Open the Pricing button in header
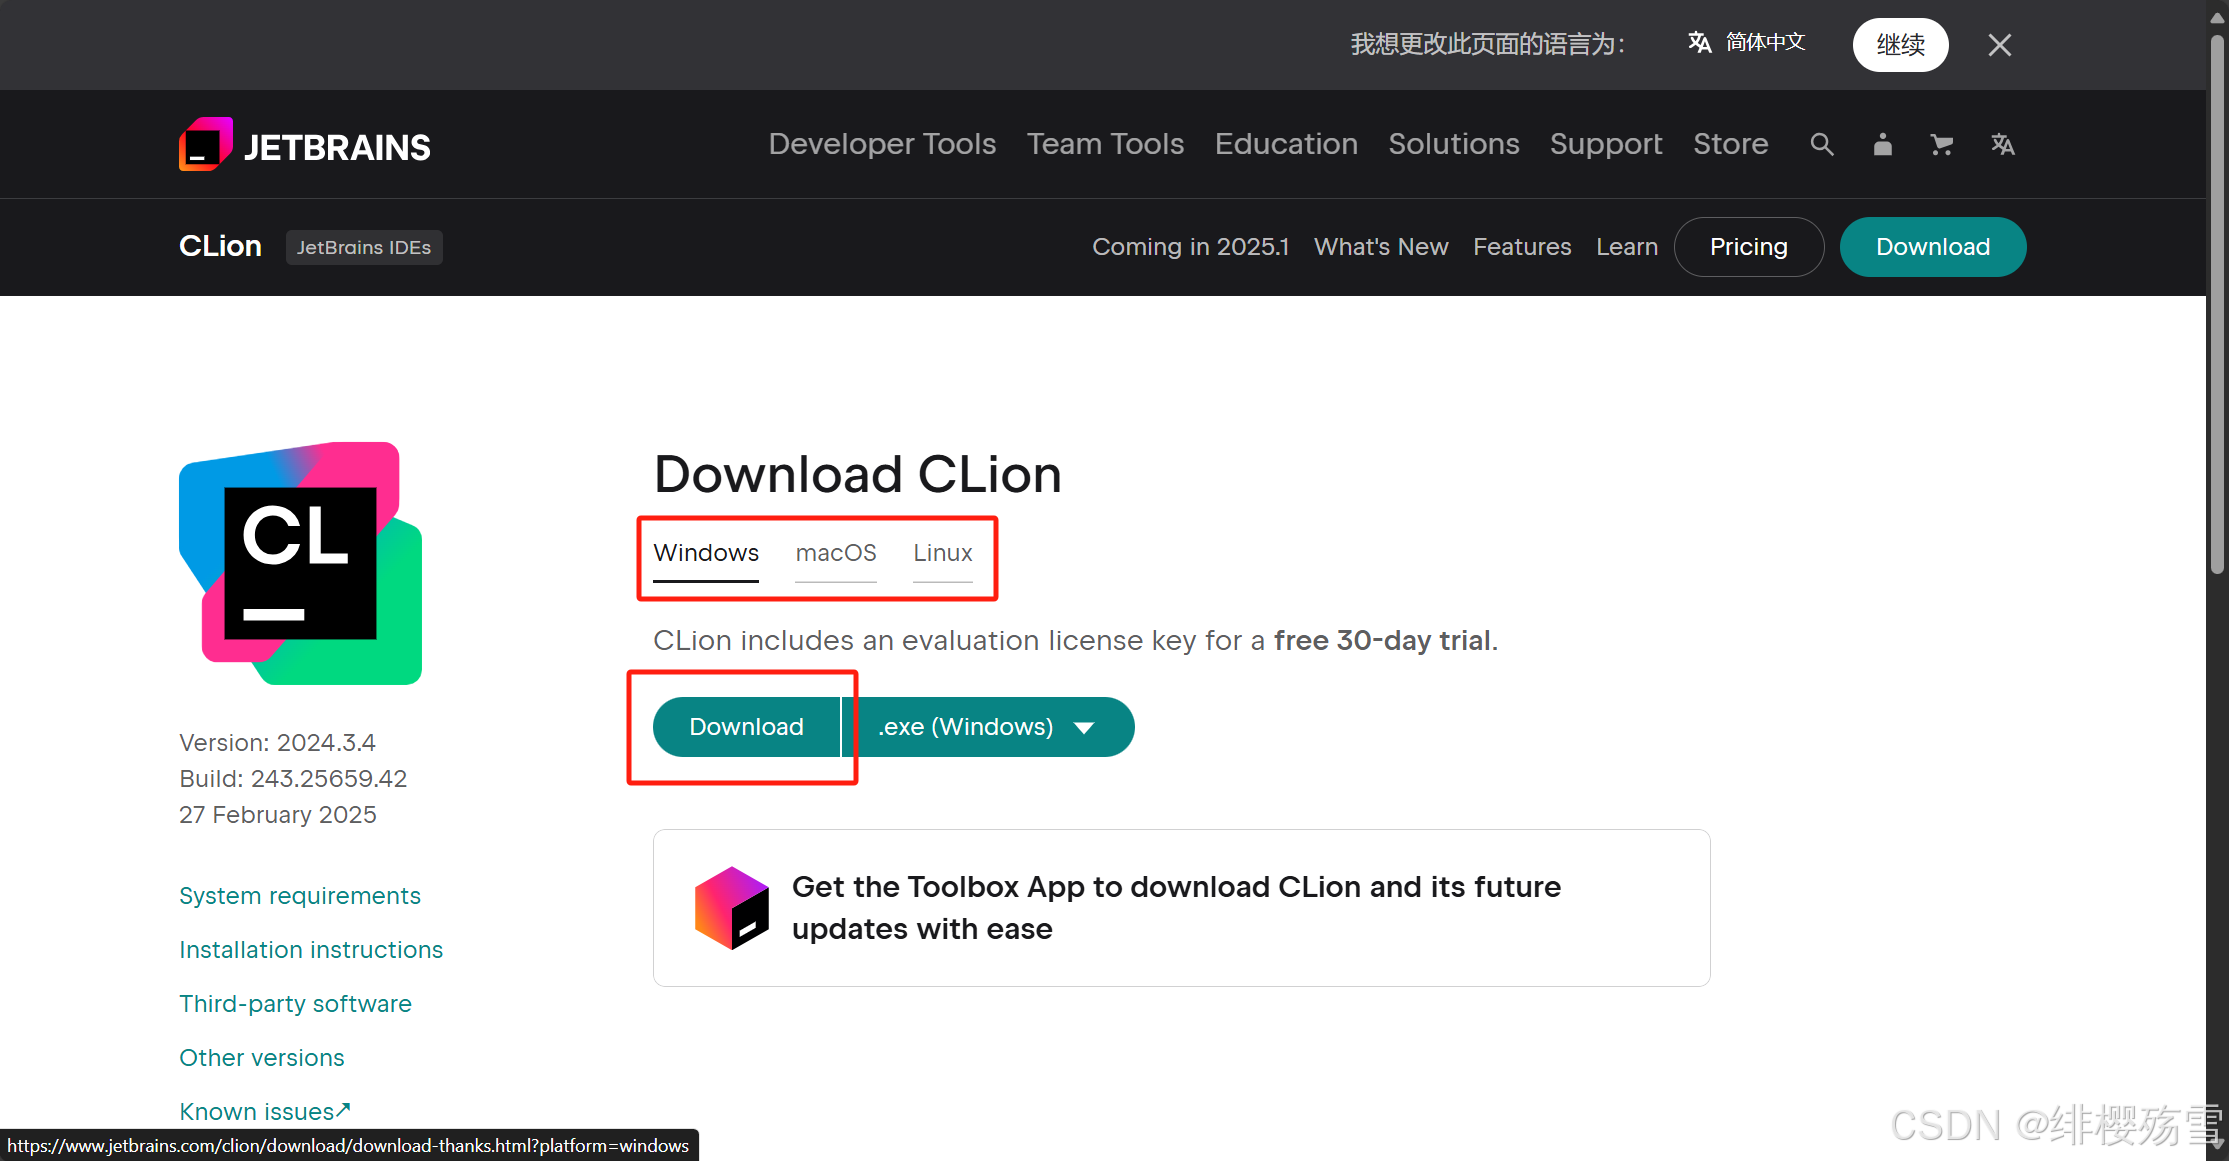The width and height of the screenshot is (2229, 1161). tap(1748, 247)
